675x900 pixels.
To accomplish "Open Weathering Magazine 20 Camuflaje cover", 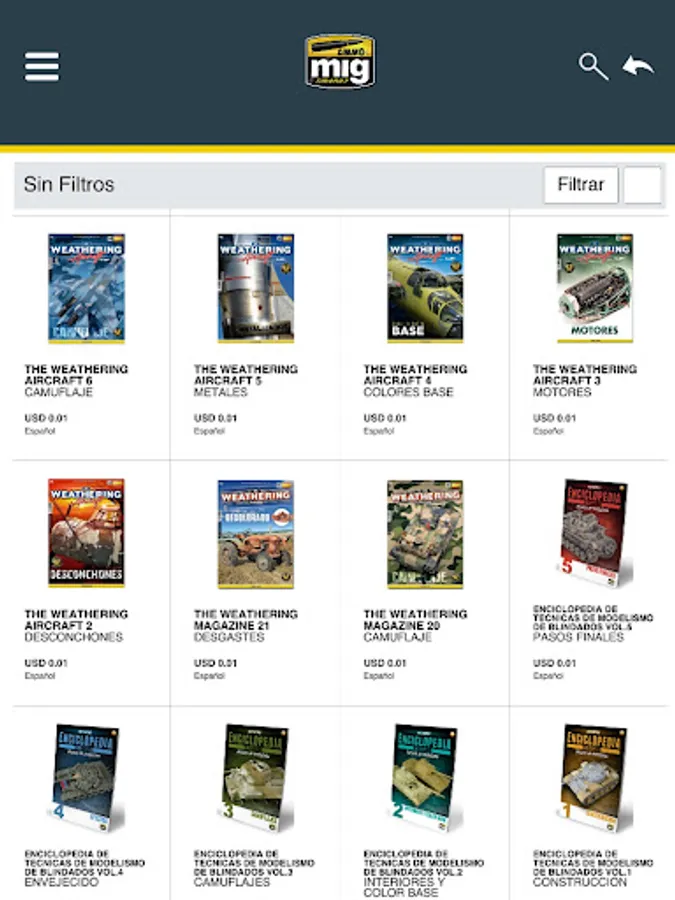I will point(425,534).
